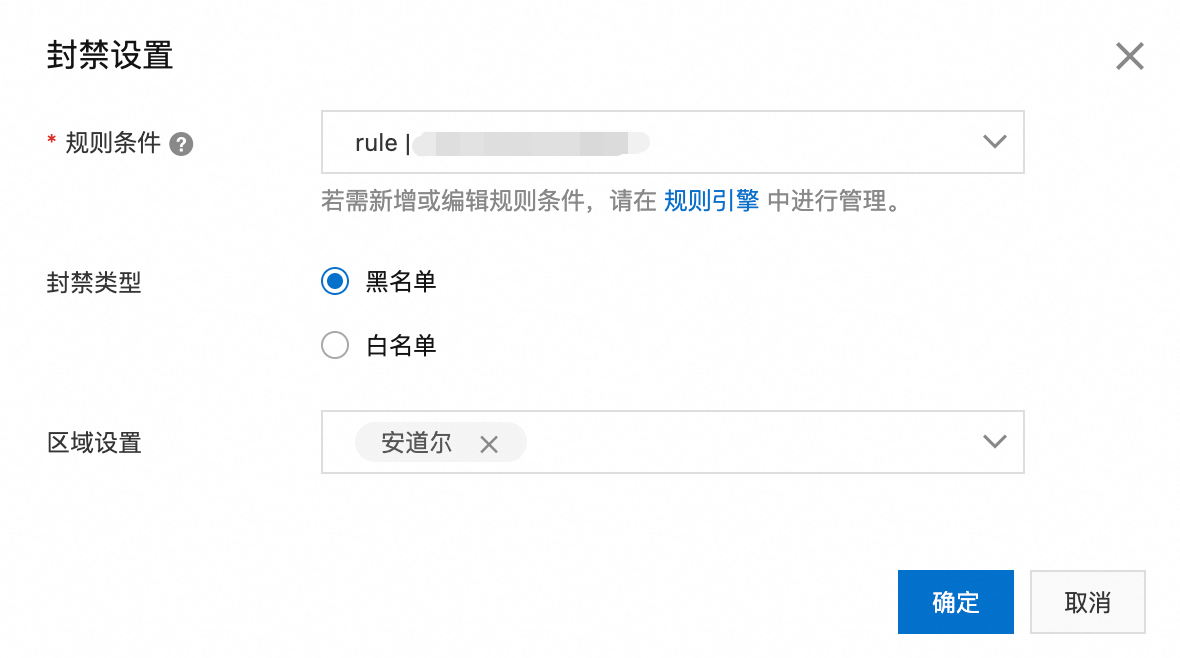The width and height of the screenshot is (1180, 658).
Task: Select the 黑名单 radio button
Action: [x=335, y=282]
